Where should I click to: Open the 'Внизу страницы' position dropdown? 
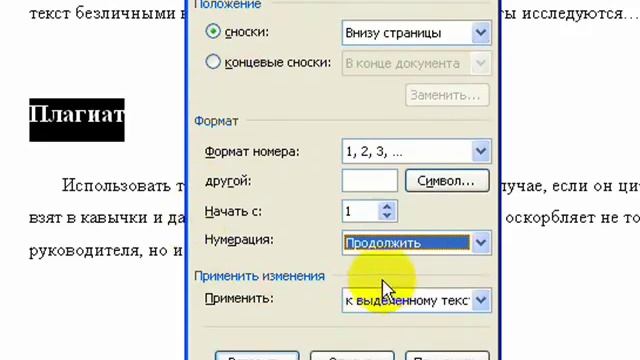pos(416,33)
